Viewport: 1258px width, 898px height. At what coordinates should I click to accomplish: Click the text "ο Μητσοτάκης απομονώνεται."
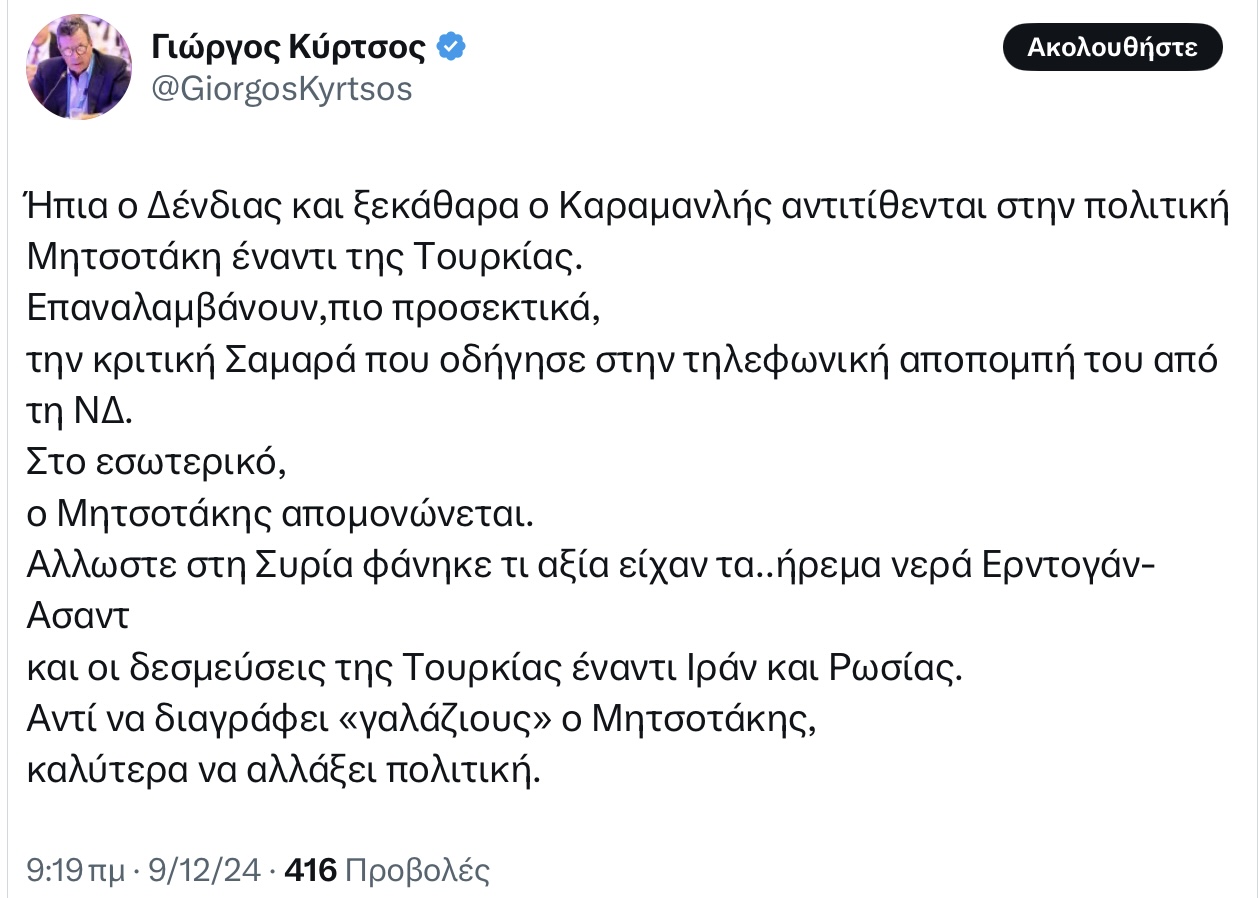[x=282, y=515]
